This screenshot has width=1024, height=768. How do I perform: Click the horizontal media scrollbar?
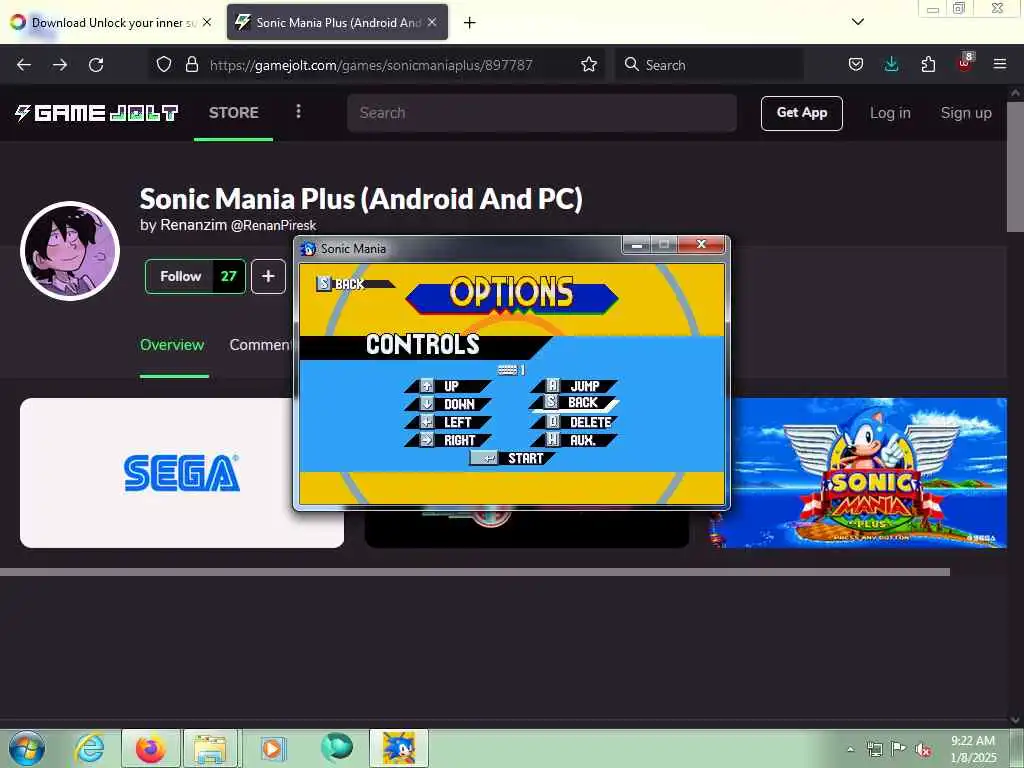click(475, 572)
